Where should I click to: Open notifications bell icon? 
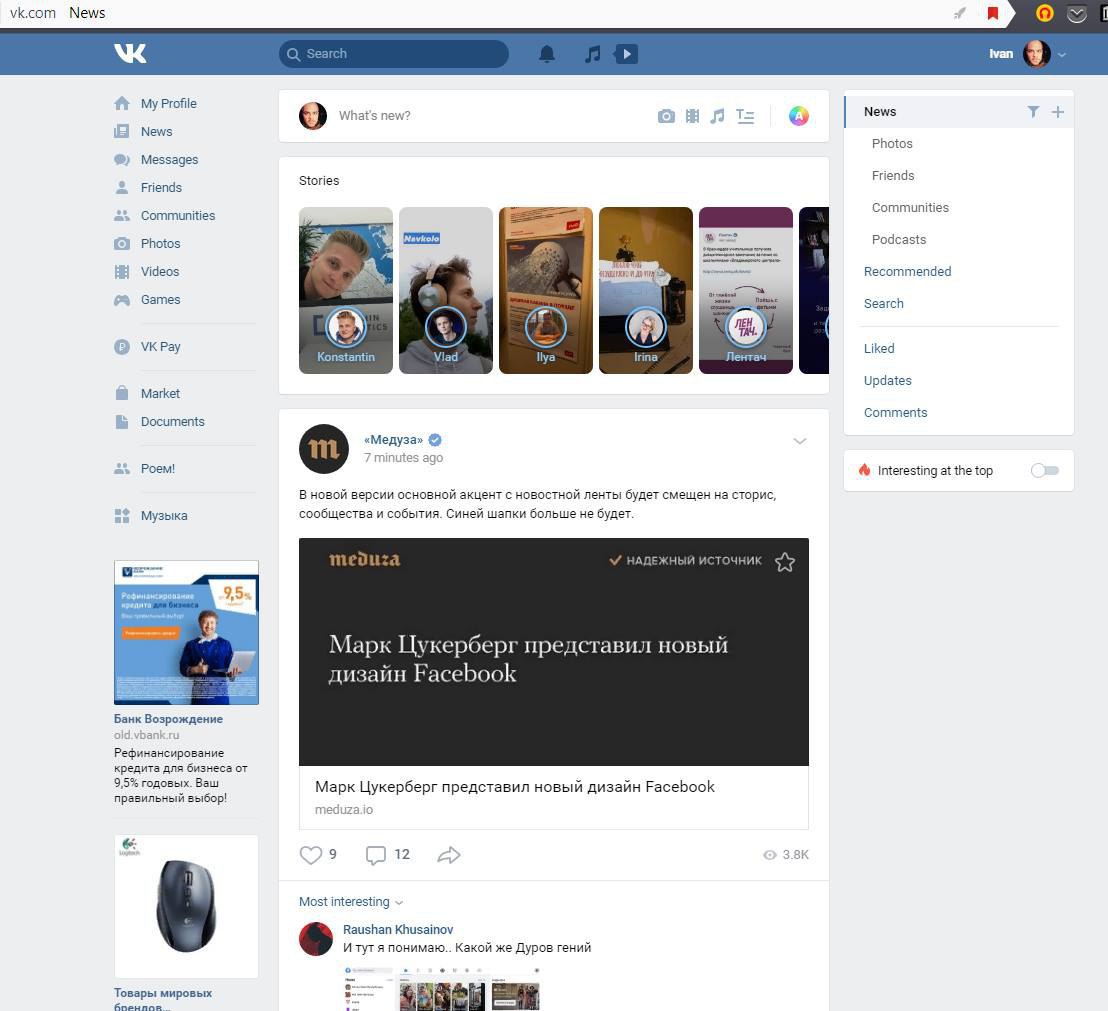[547, 54]
